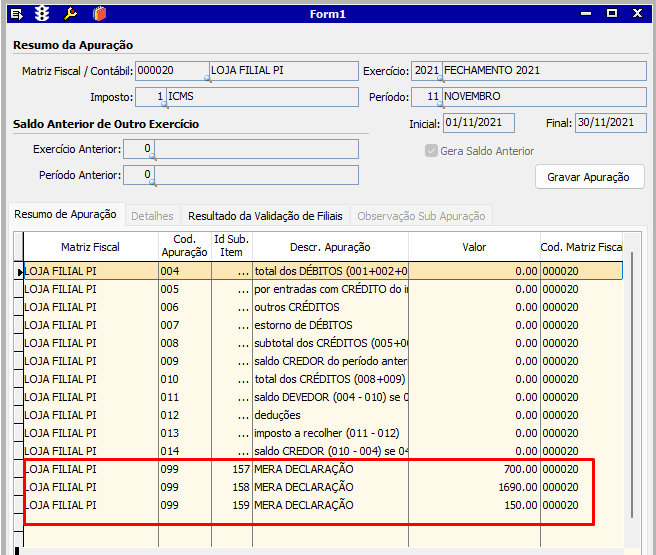Click the traffic light icon

42,14
